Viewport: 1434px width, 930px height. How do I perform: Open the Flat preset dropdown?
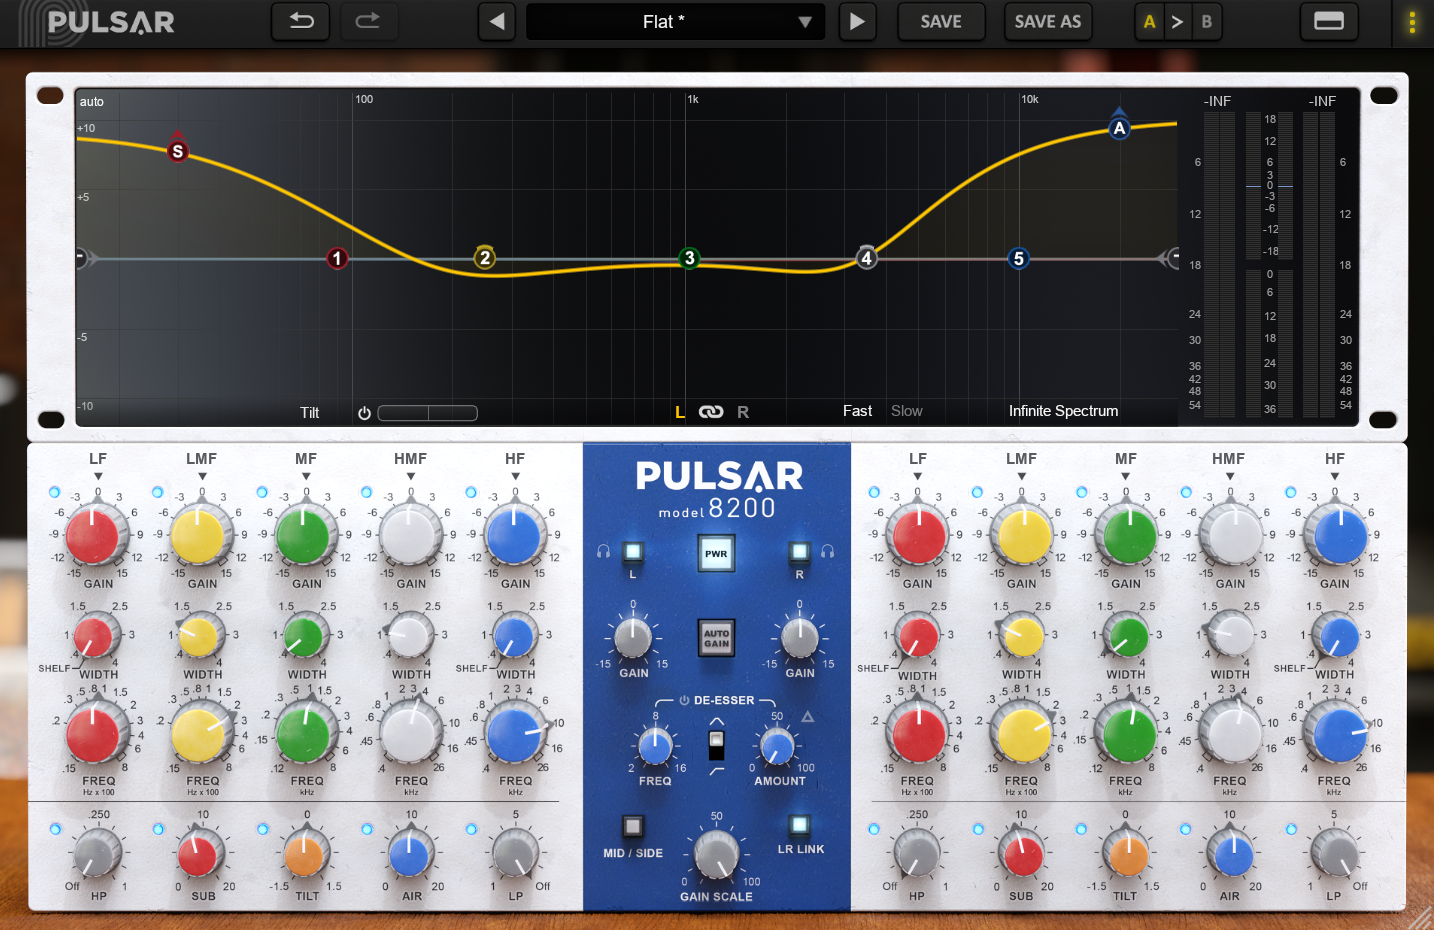click(x=676, y=21)
